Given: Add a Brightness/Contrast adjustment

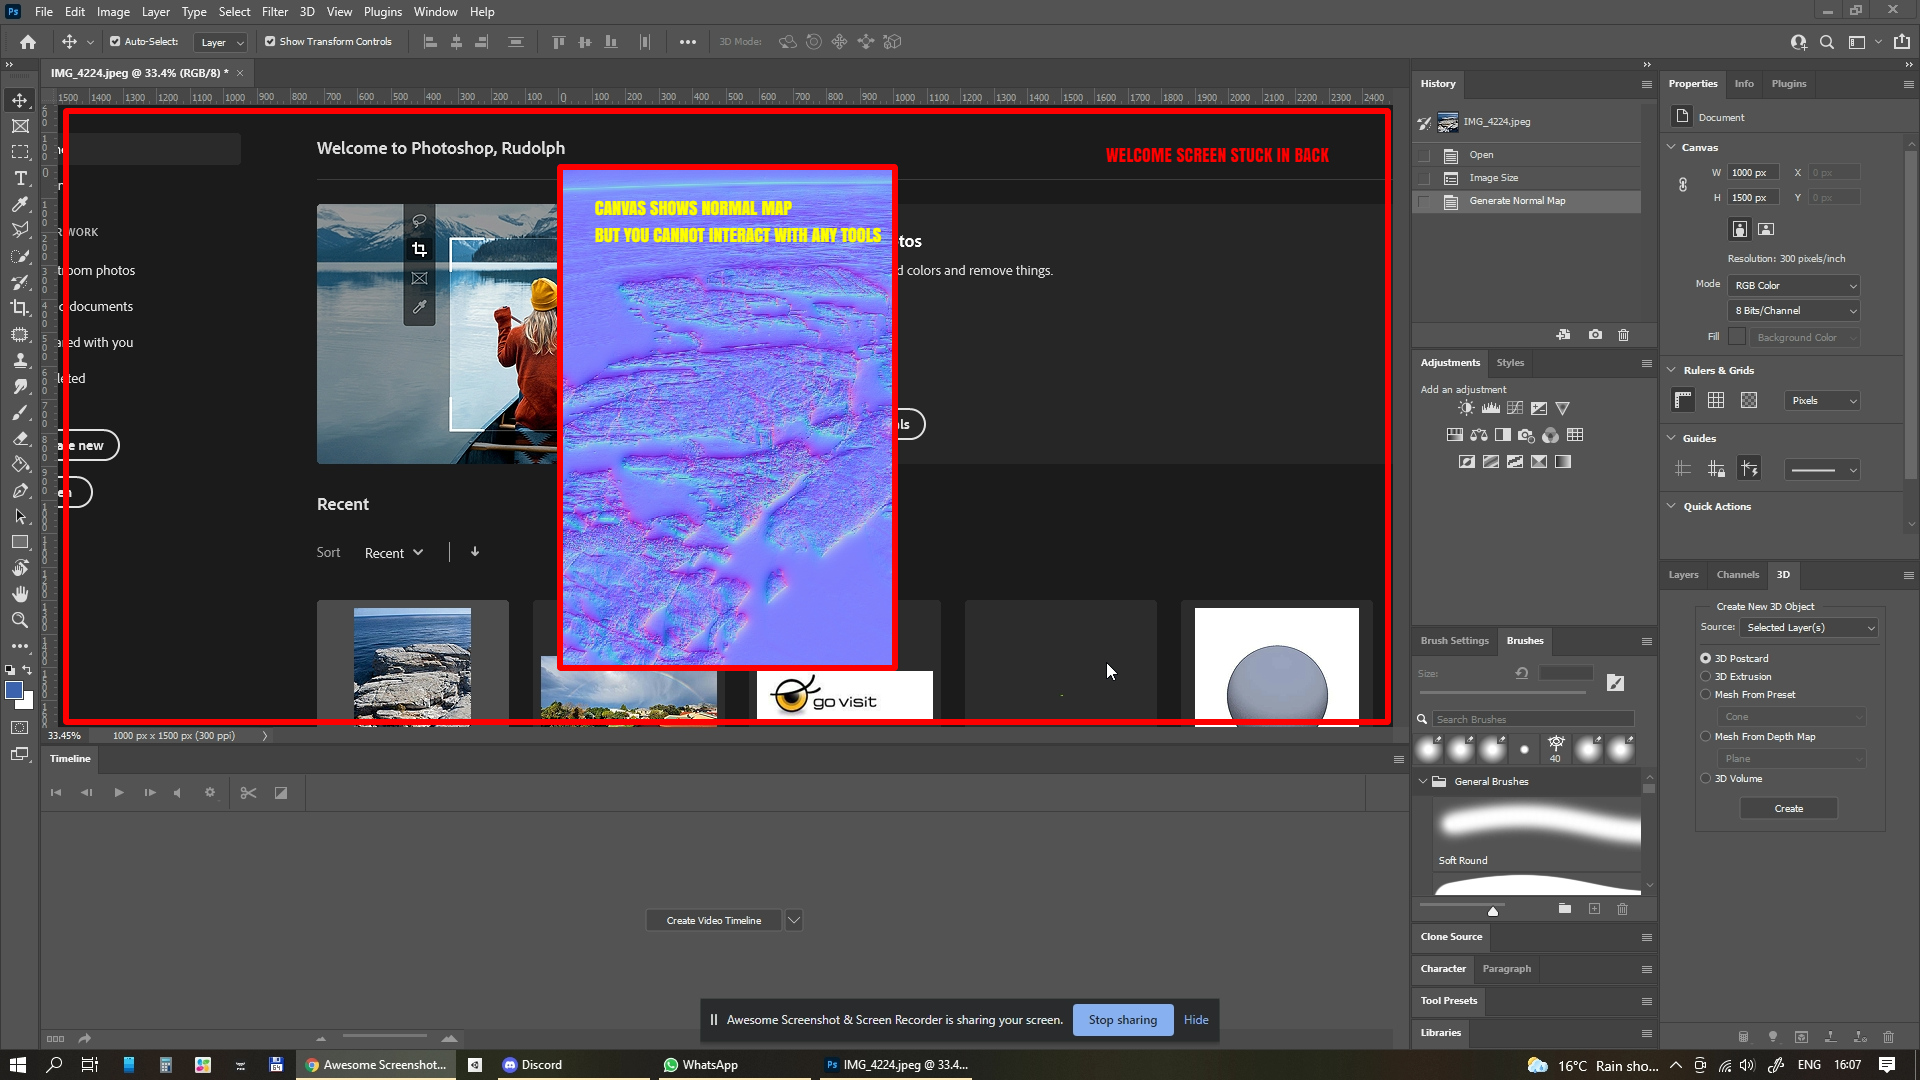Looking at the screenshot, I should 1466,408.
